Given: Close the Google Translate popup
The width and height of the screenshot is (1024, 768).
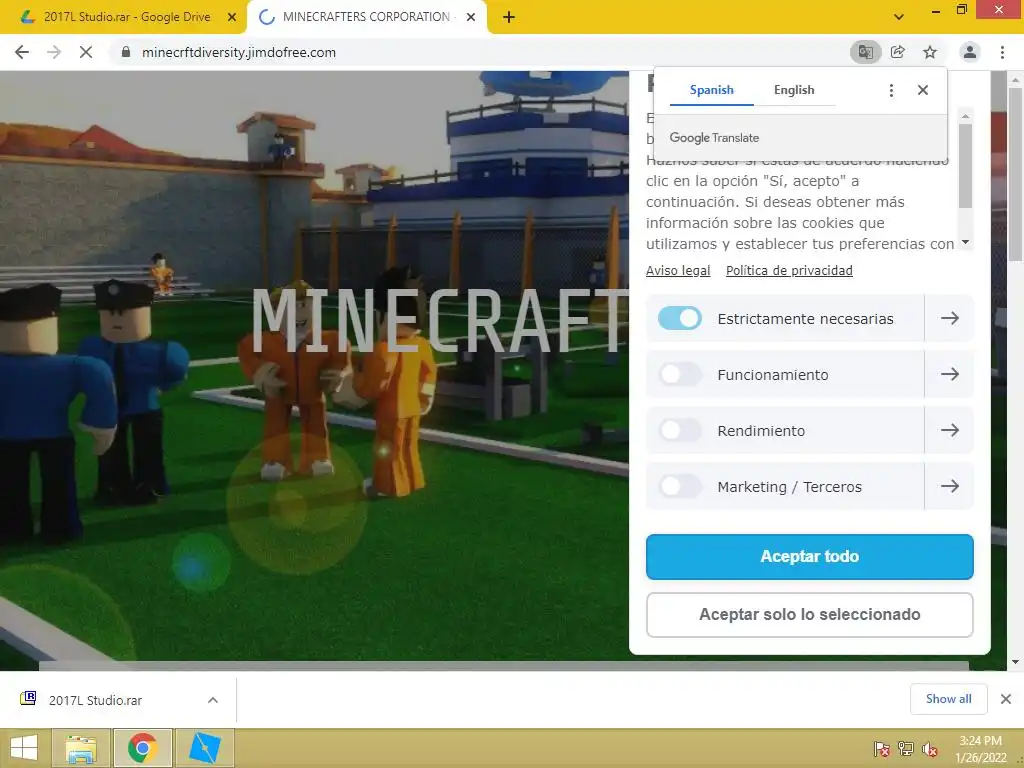Looking at the screenshot, I should 923,90.
